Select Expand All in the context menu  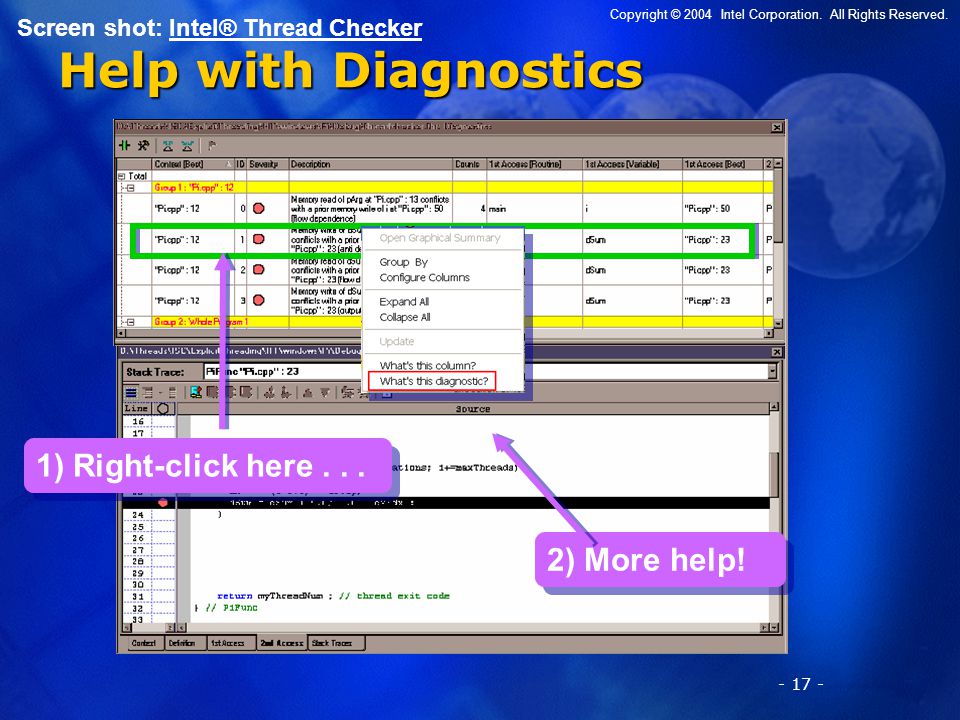[x=404, y=302]
